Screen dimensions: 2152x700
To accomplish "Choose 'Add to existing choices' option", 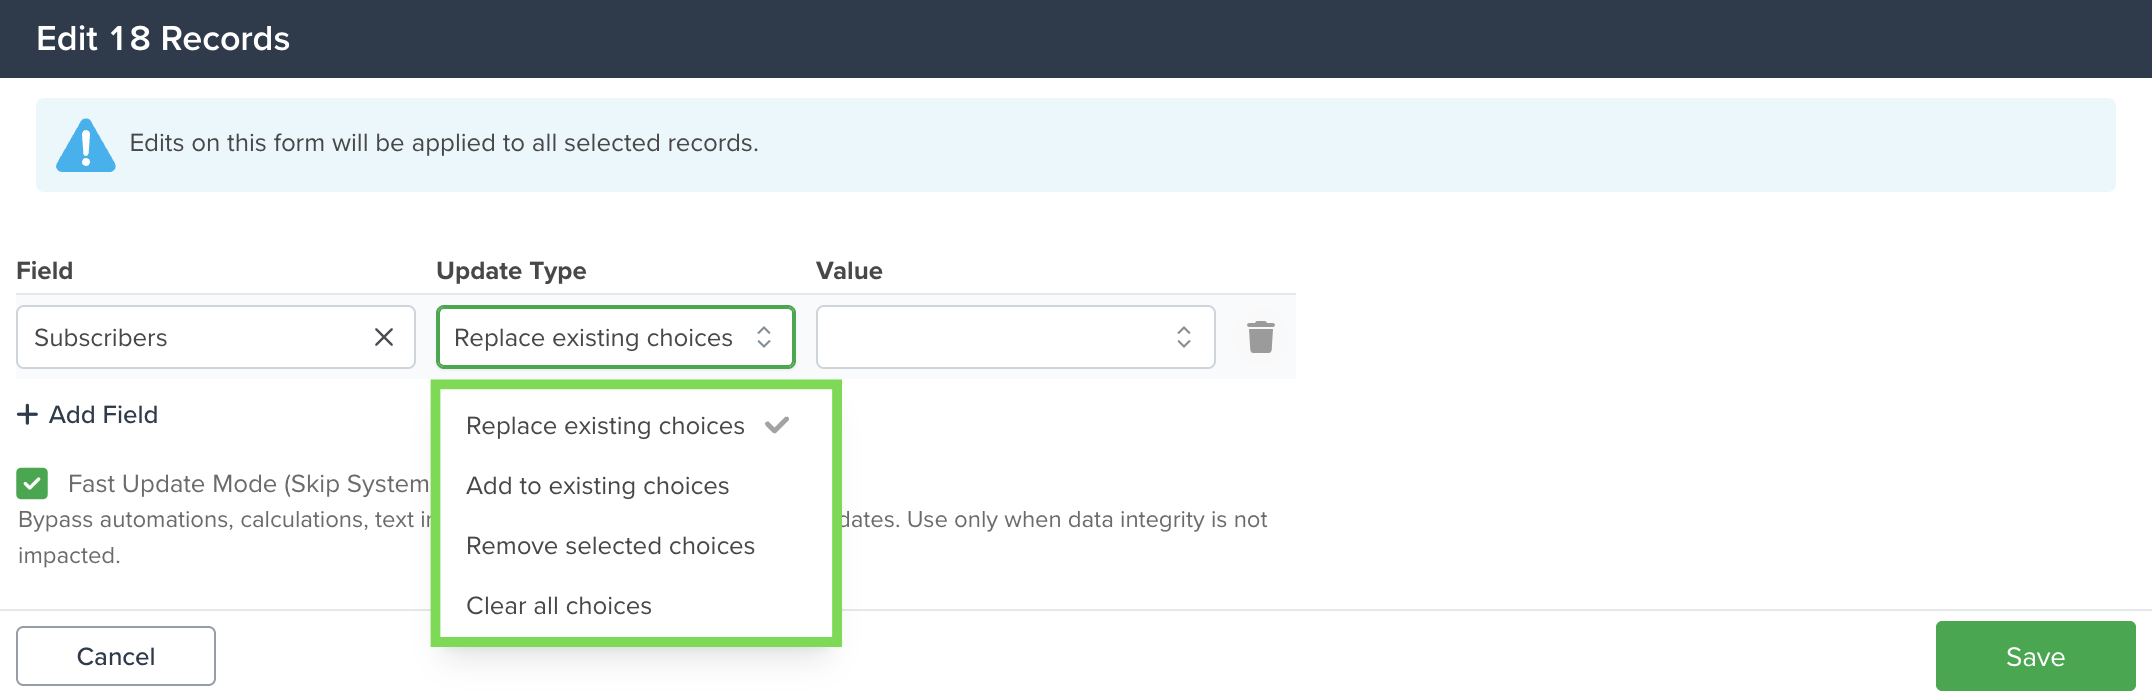I will [x=636, y=486].
